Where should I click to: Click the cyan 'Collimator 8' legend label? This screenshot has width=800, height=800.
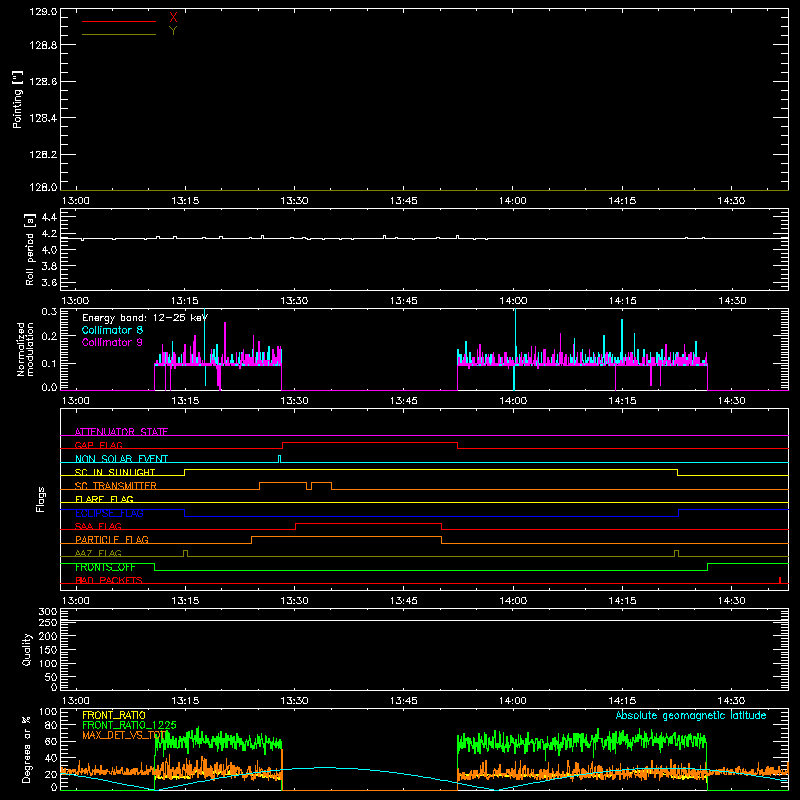[112, 330]
